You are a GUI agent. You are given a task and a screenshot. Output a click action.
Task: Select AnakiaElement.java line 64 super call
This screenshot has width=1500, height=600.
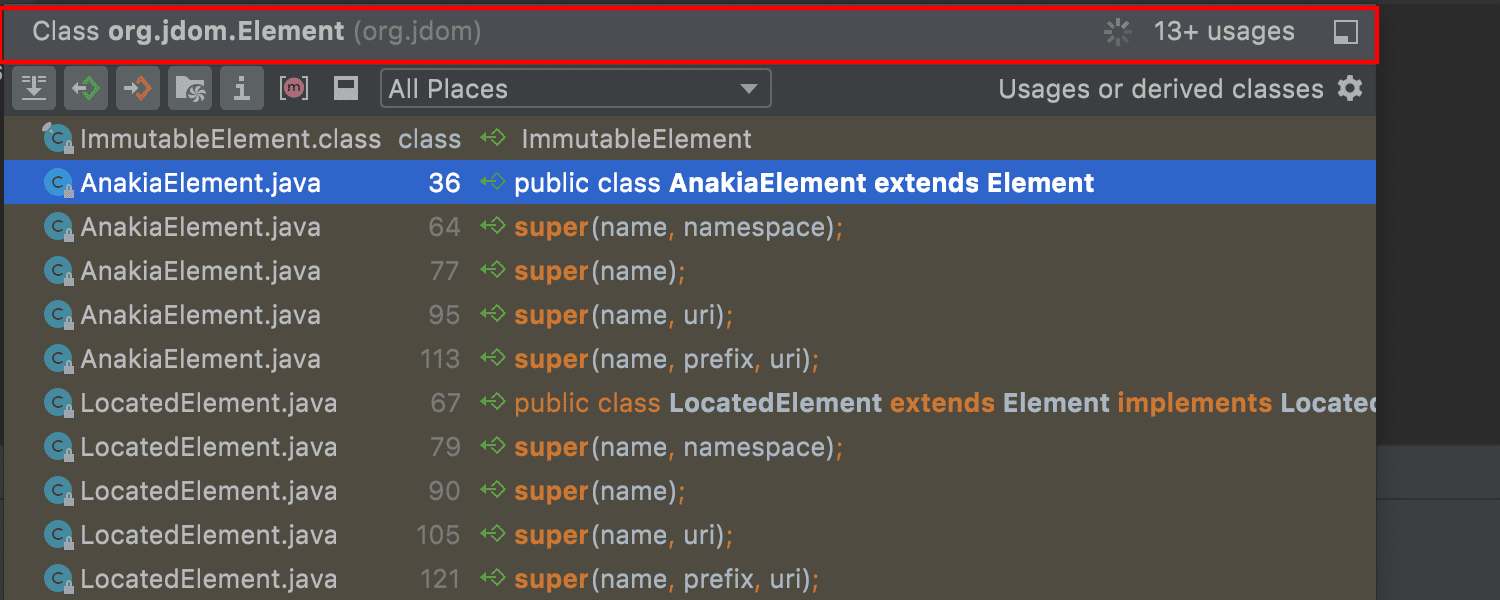tap(678, 227)
